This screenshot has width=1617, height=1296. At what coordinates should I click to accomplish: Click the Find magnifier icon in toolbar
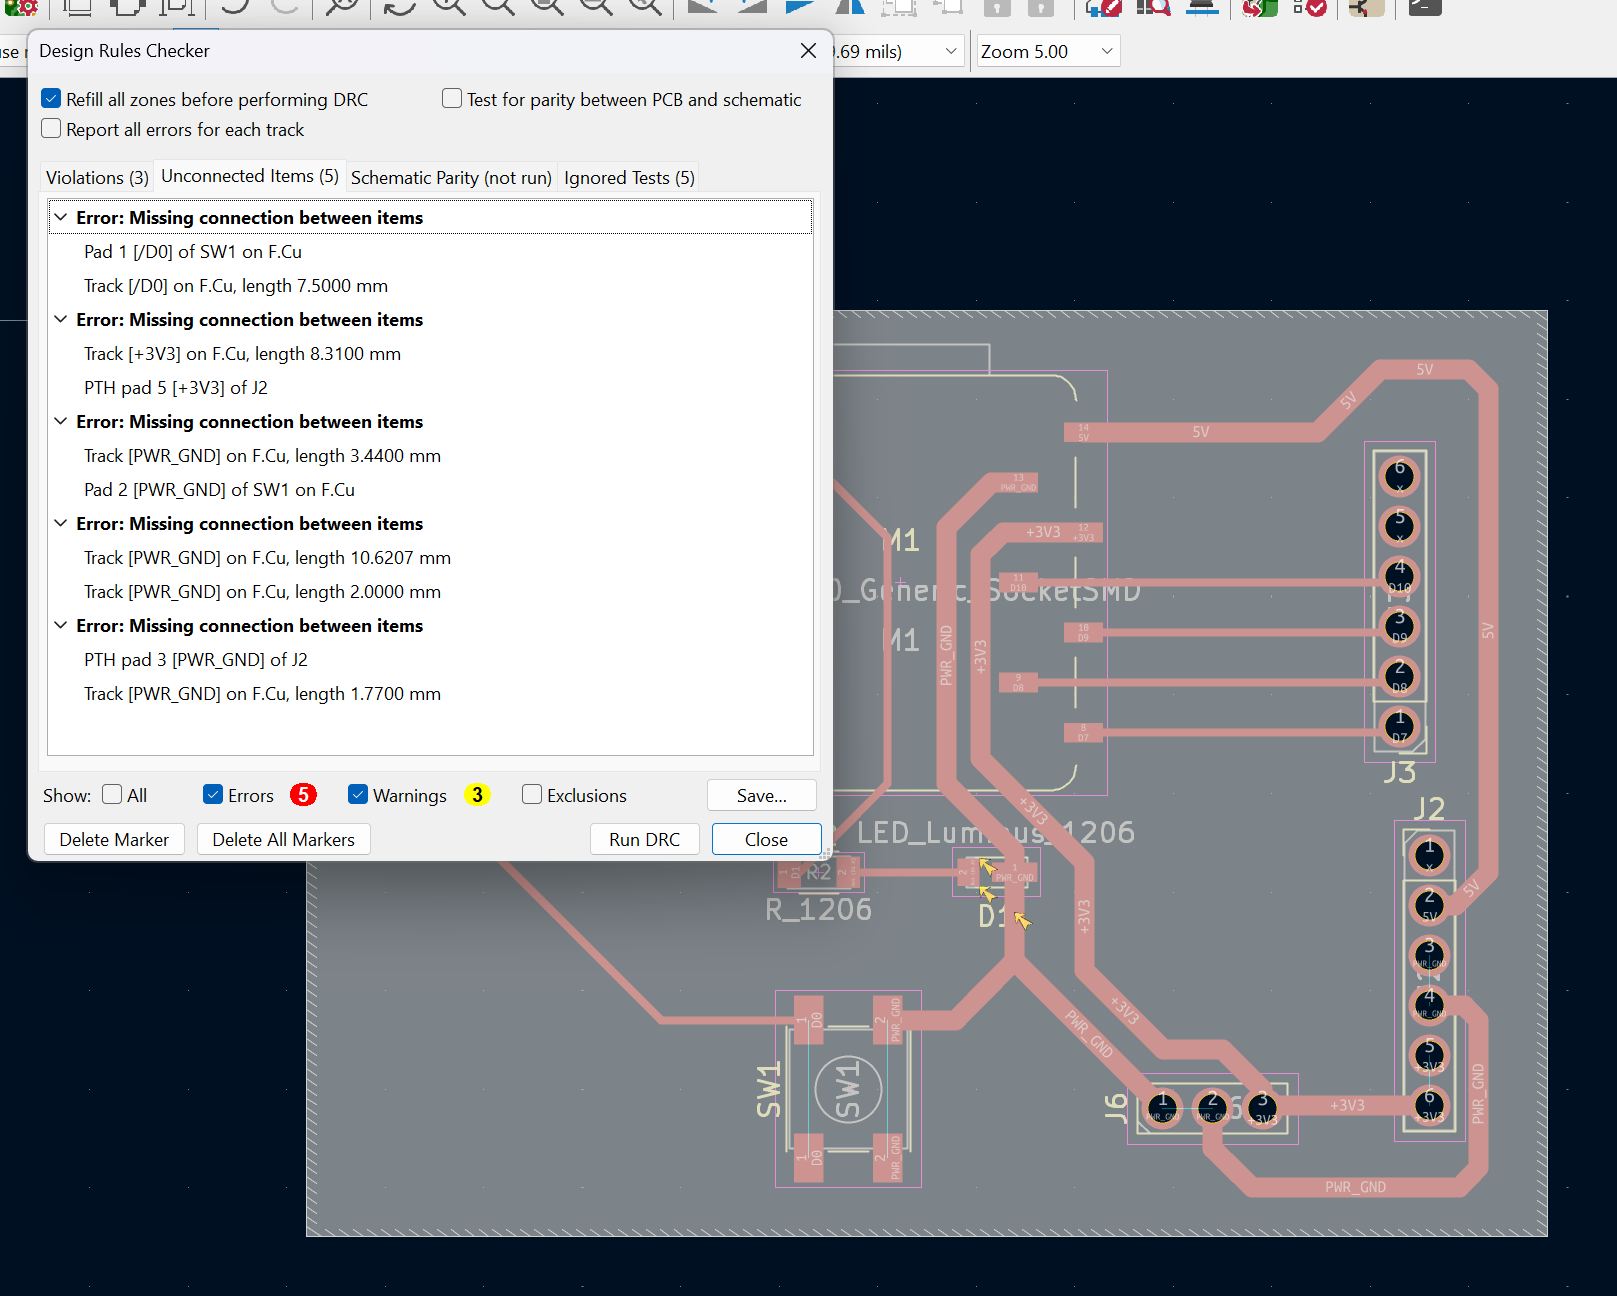coord(342,6)
